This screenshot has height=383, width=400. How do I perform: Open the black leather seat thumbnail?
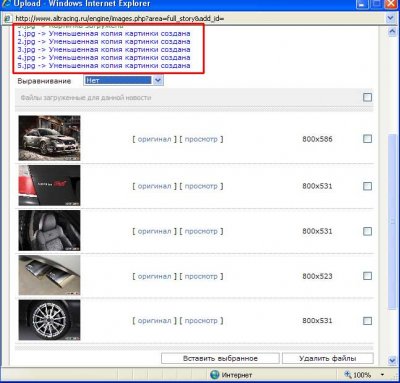[x=49, y=230]
